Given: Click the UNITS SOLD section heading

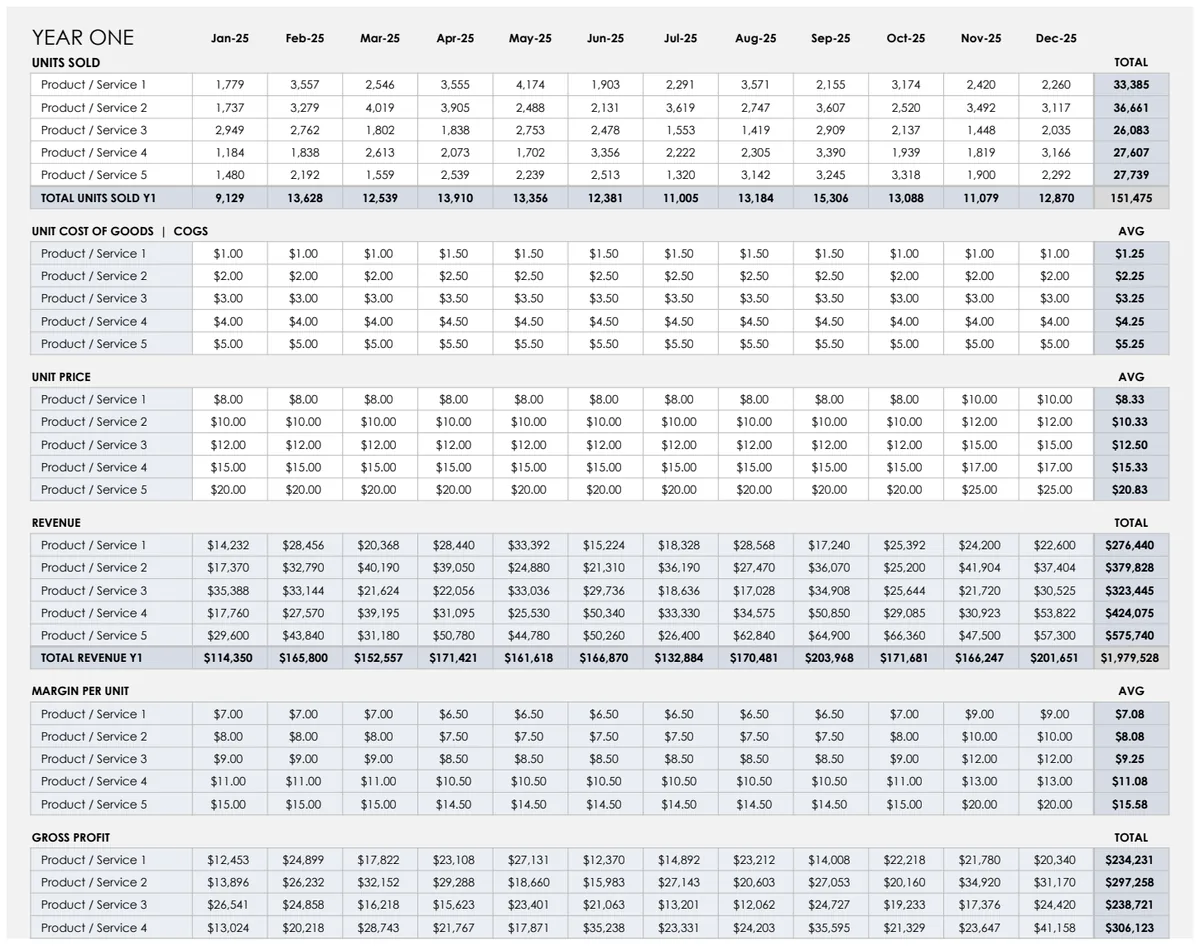Looking at the screenshot, I should tap(66, 63).
